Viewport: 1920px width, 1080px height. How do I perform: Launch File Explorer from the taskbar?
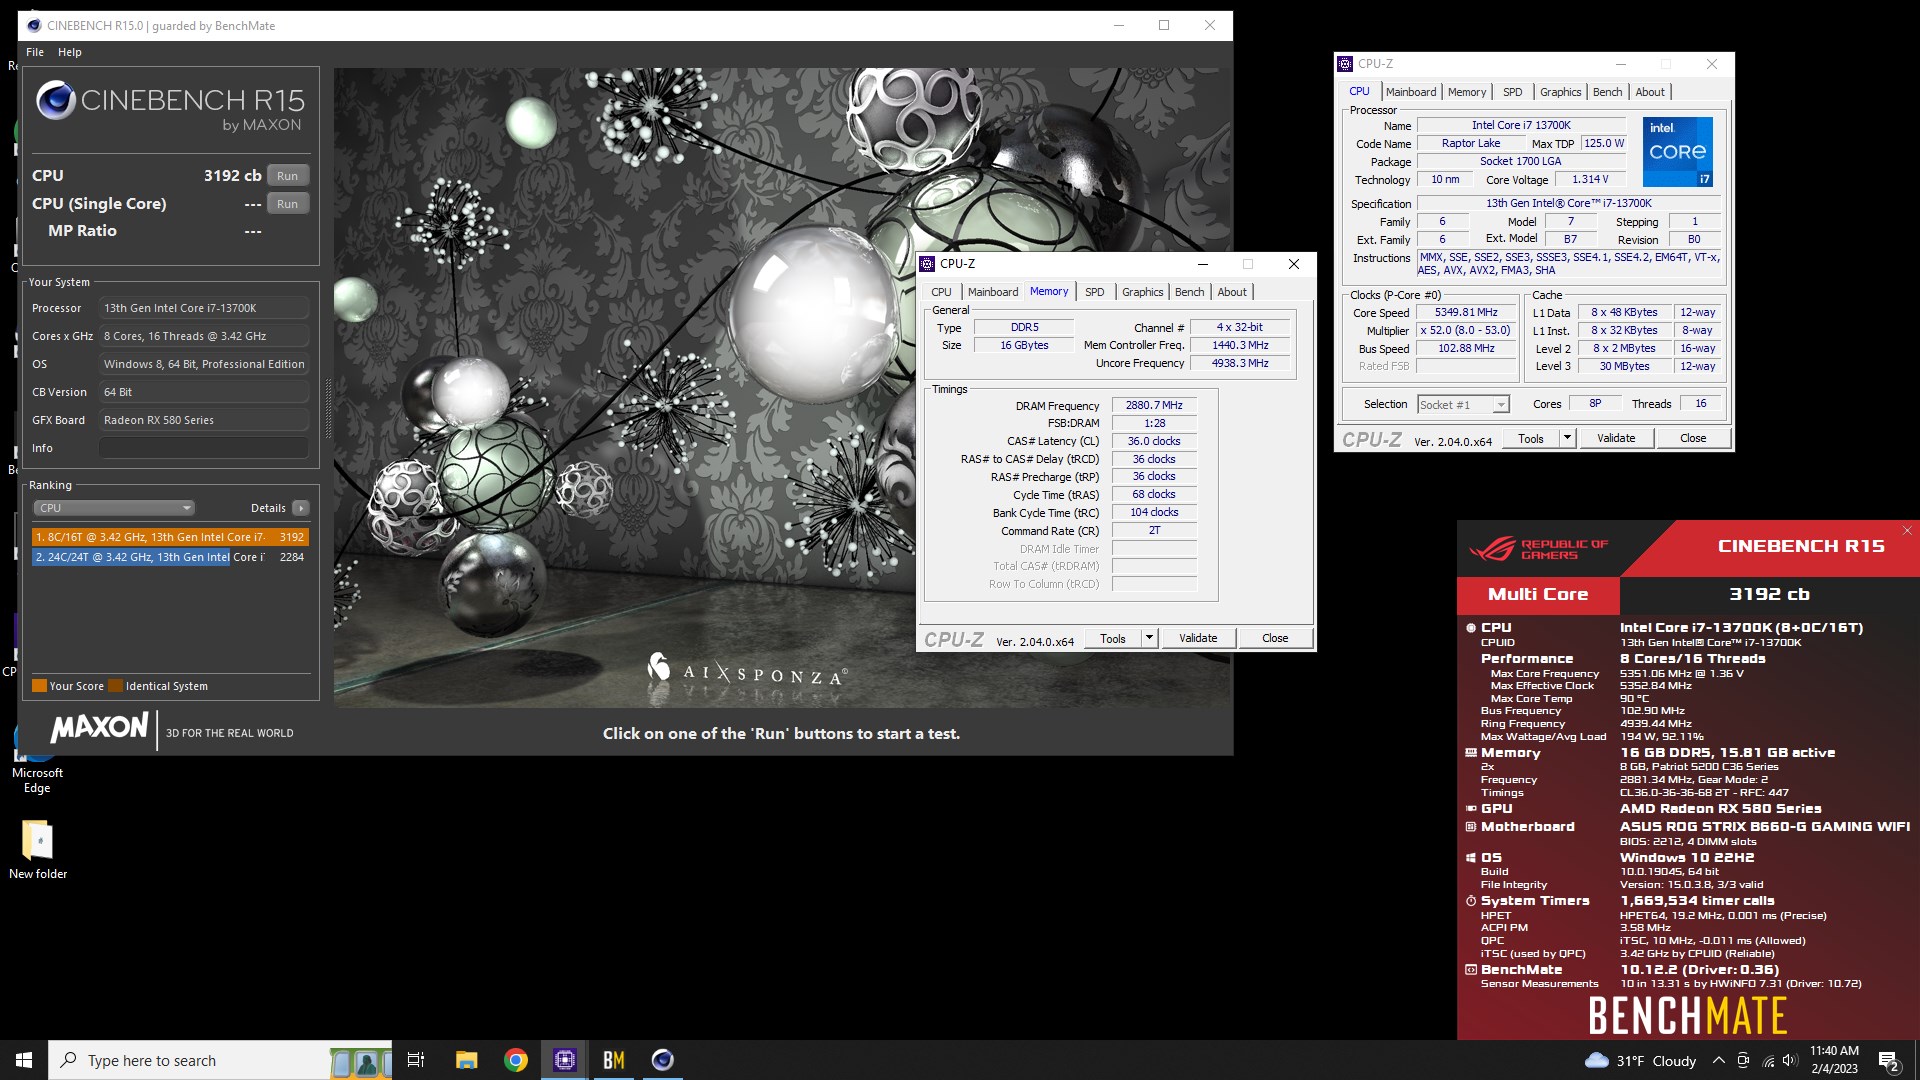tap(466, 1060)
